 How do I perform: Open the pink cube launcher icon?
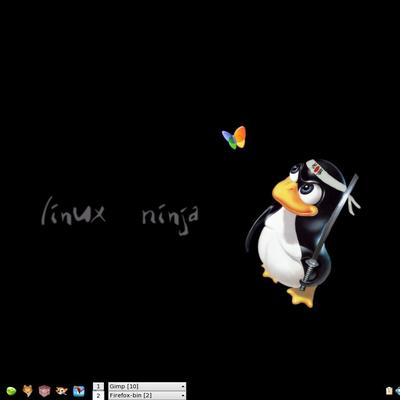(44, 391)
